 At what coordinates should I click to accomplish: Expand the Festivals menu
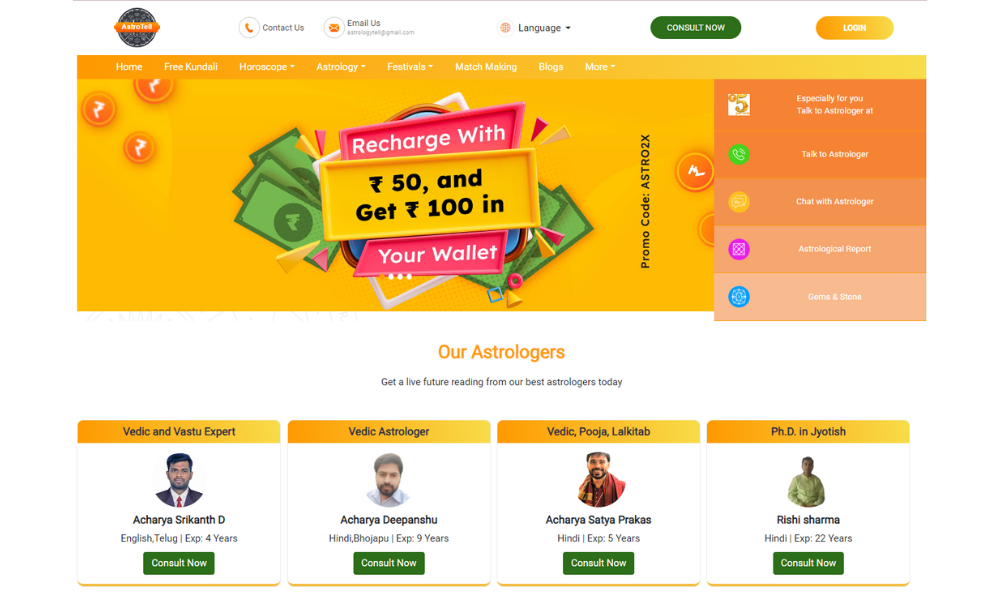click(x=409, y=67)
